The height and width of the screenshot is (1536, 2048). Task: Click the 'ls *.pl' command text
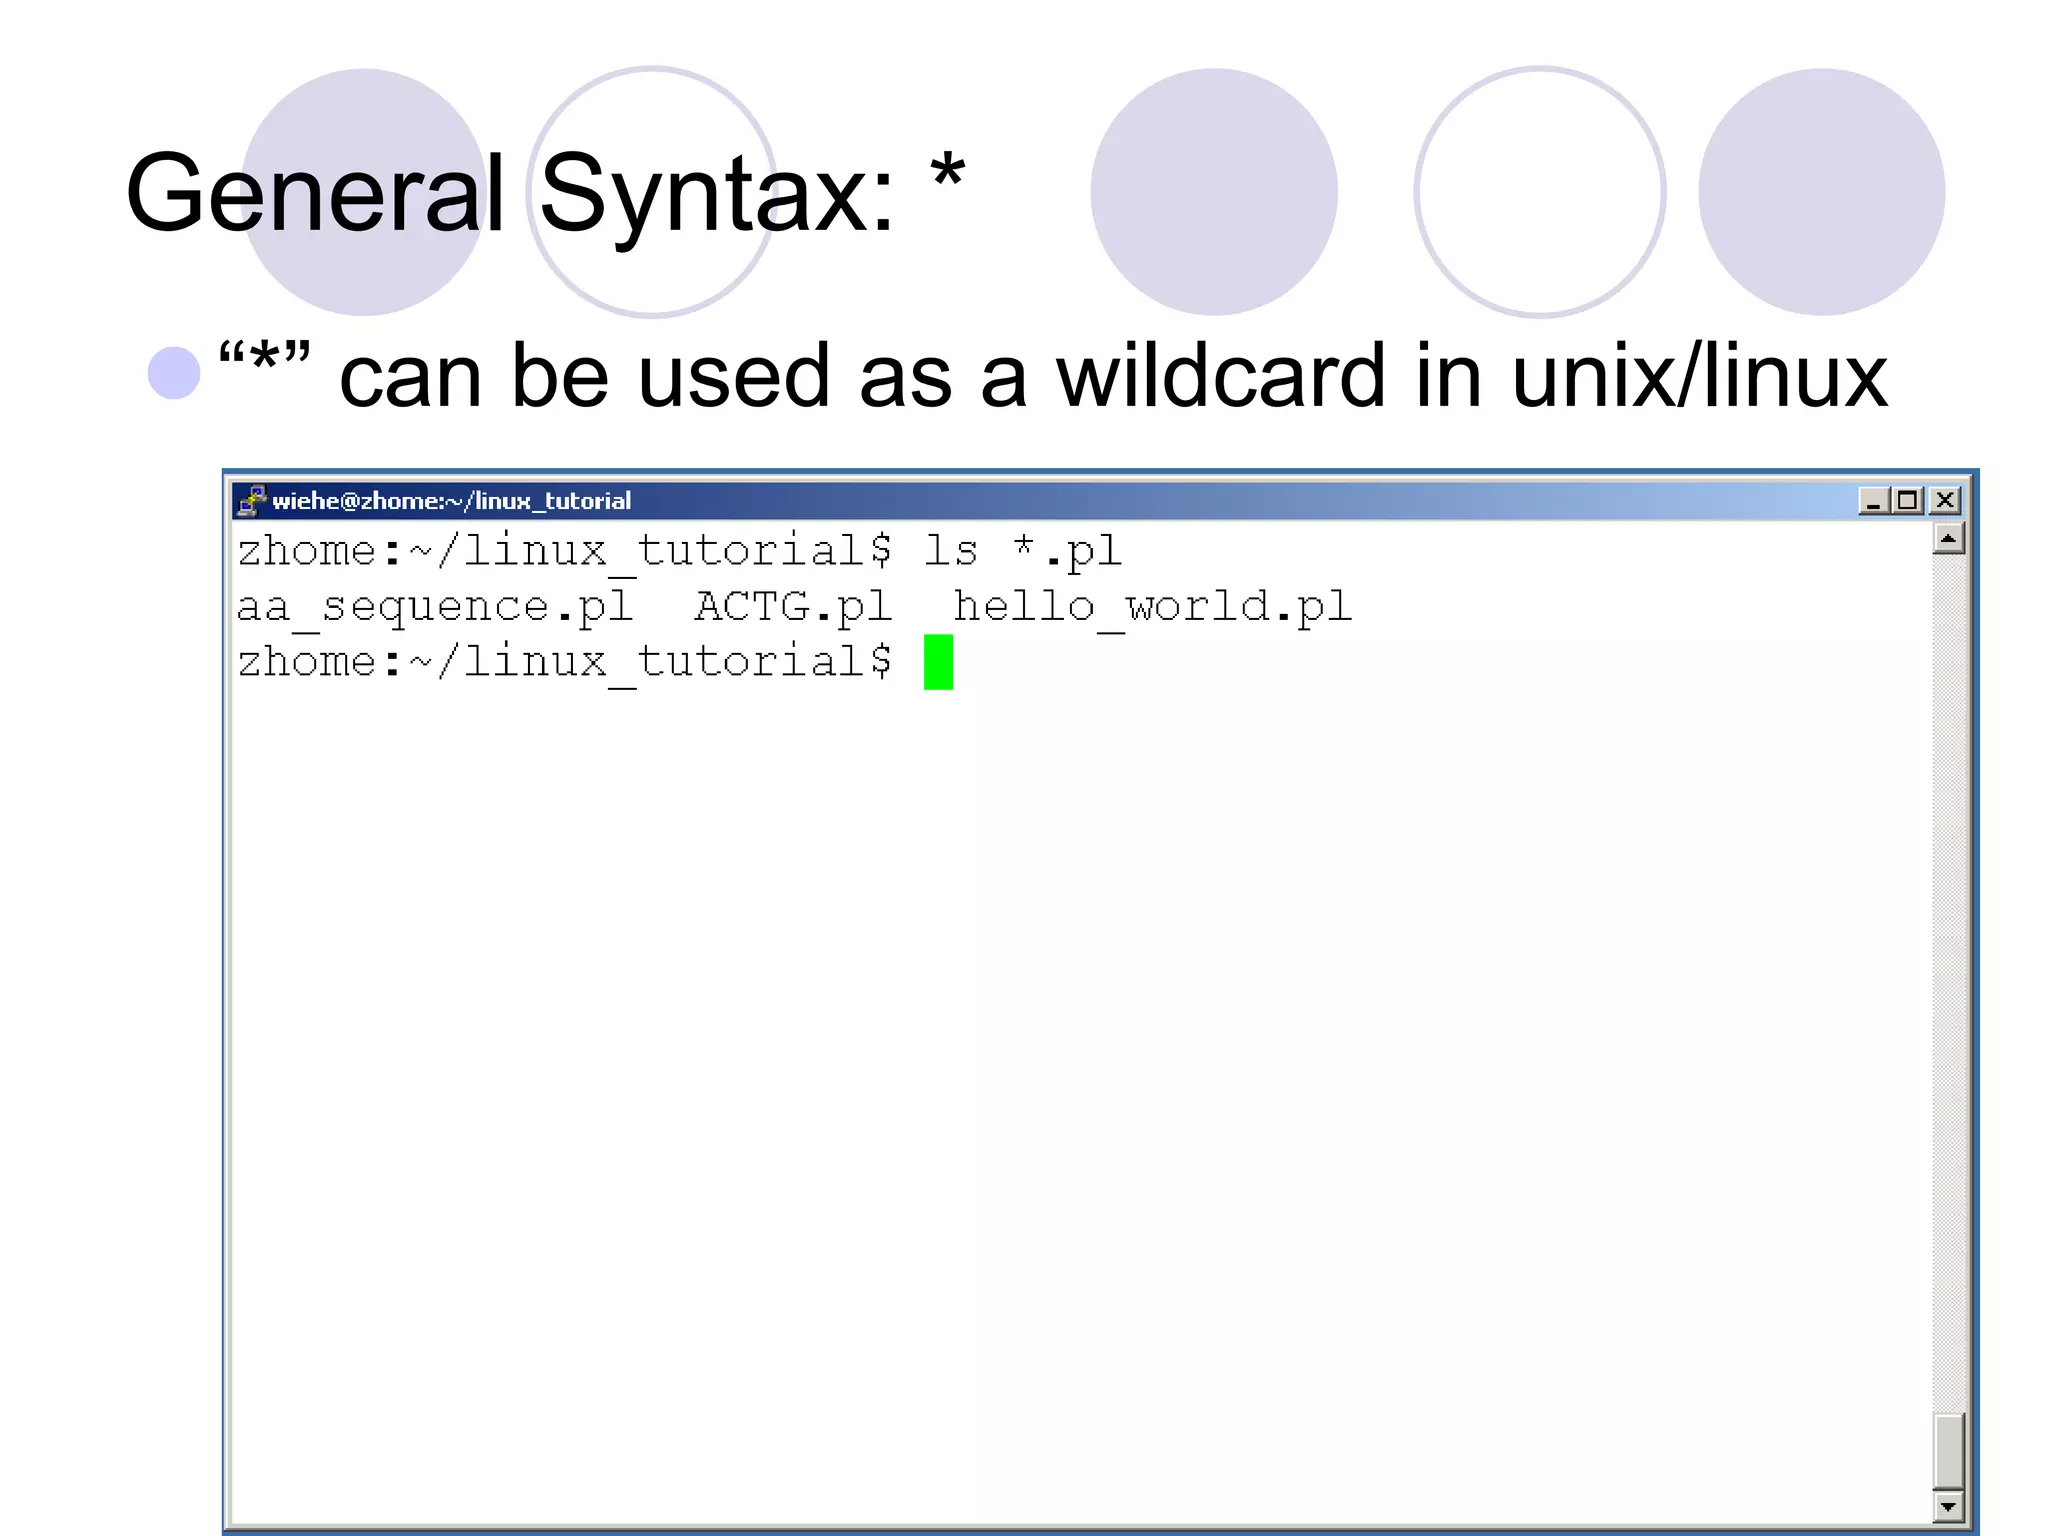point(1022,551)
